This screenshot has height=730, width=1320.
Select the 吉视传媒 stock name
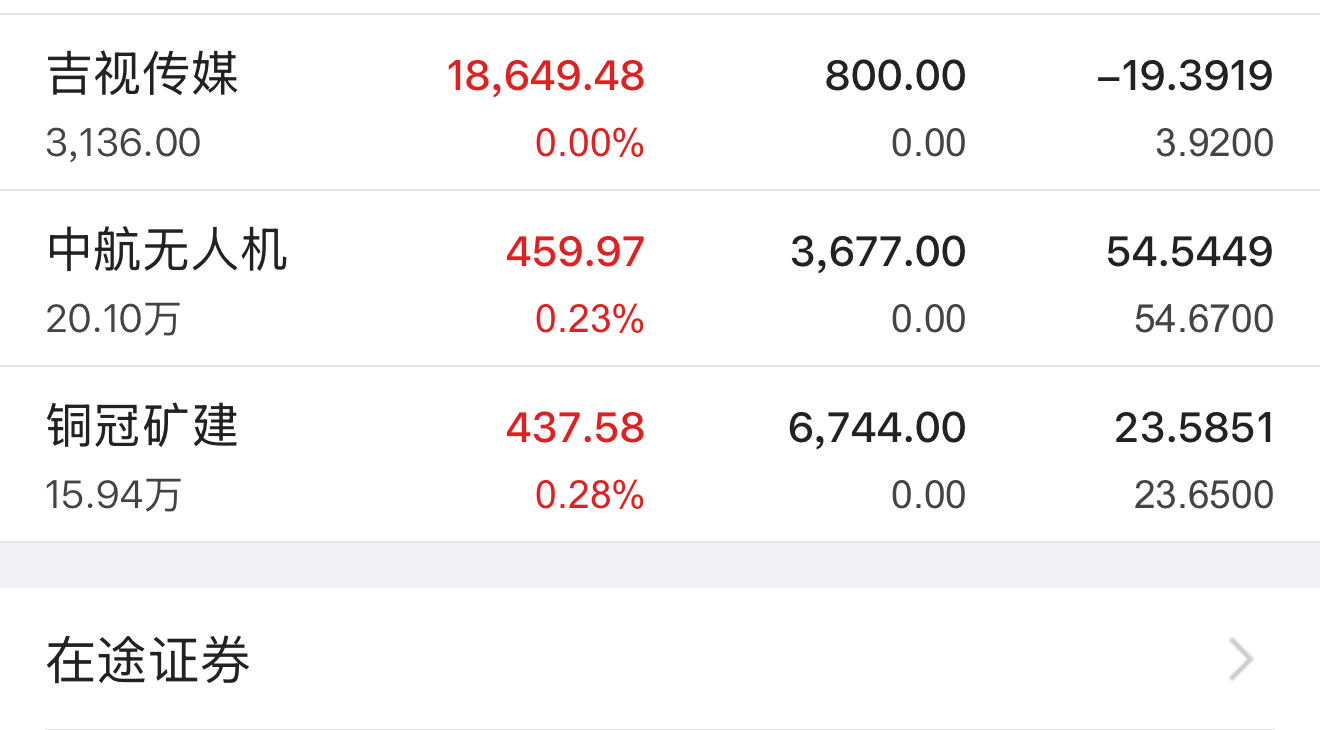click(x=142, y=75)
